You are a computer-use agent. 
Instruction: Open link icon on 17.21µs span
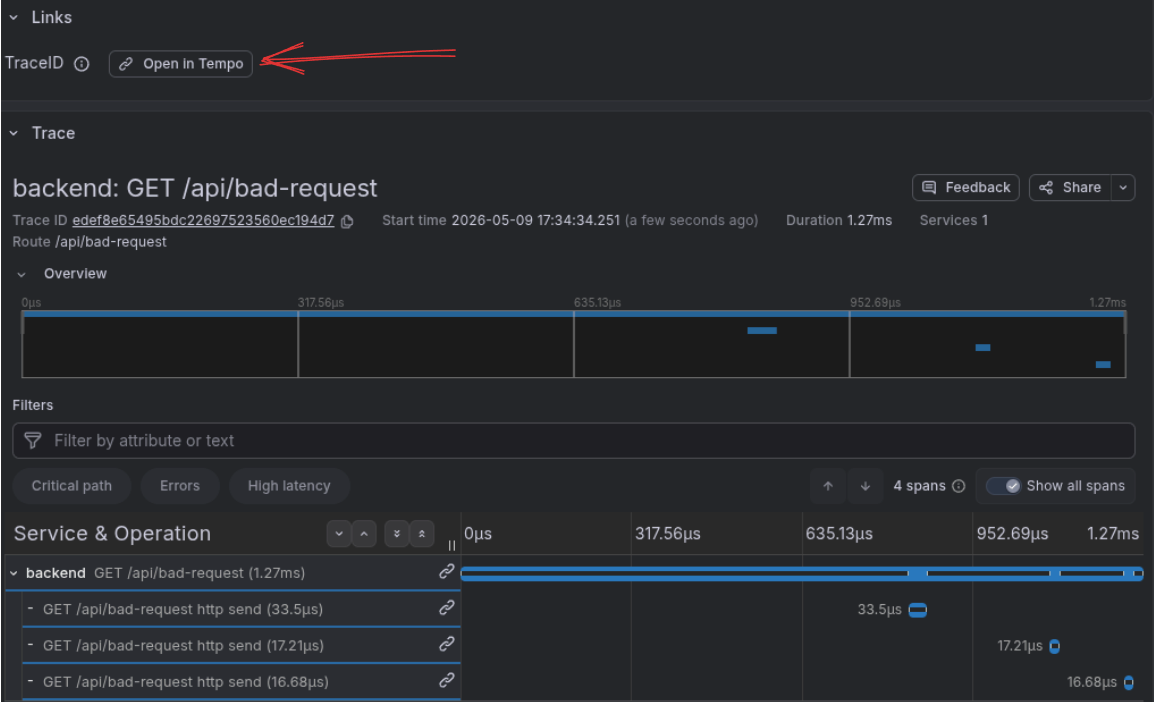point(446,644)
